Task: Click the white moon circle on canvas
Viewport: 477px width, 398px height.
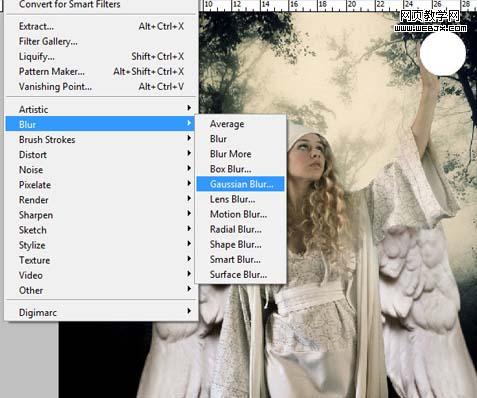Action: [443, 53]
